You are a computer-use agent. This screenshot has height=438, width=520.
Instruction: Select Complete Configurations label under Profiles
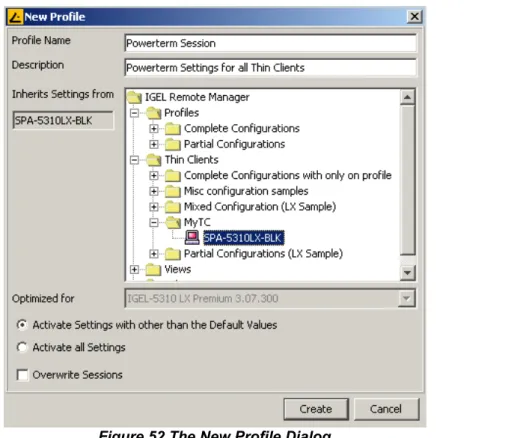click(242, 129)
